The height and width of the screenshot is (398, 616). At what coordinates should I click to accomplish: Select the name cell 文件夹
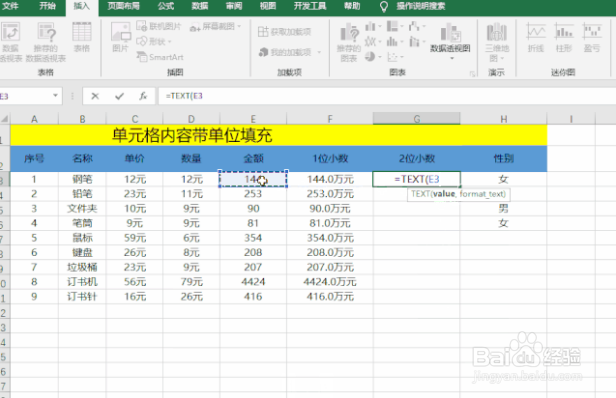pos(82,208)
